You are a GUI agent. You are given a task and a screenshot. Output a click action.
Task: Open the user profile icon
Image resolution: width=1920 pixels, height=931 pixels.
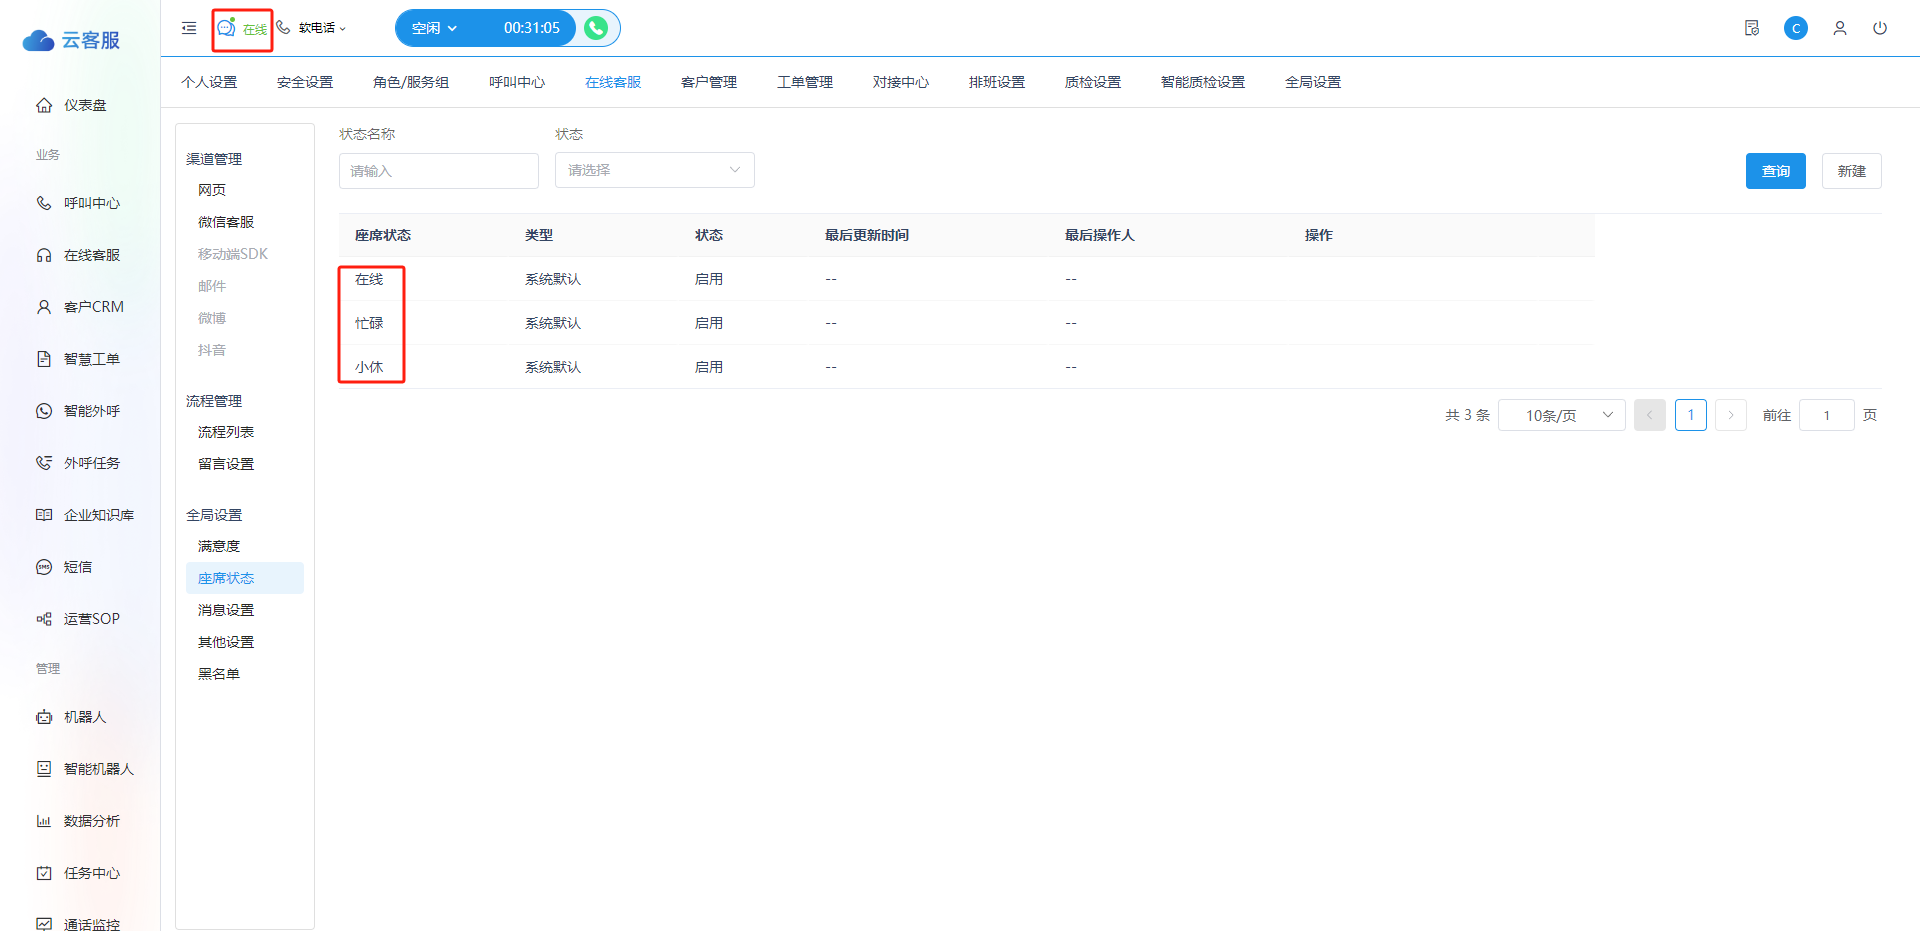[1840, 28]
